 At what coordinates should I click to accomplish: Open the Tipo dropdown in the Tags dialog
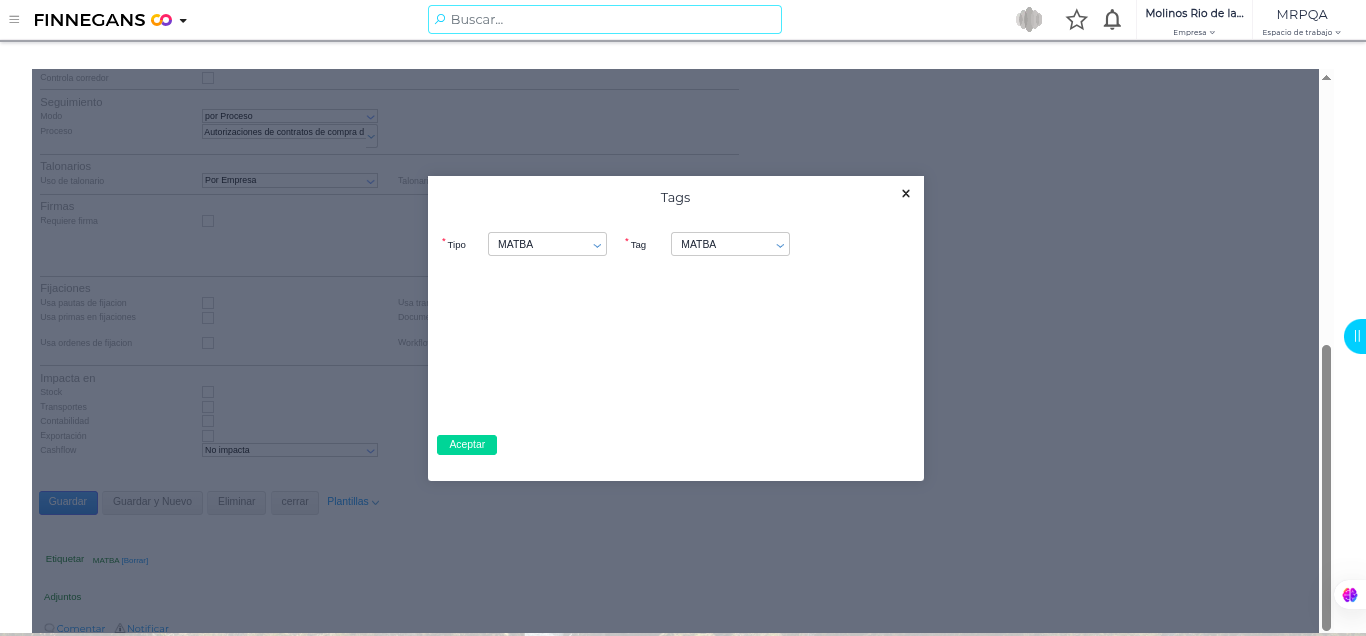tap(547, 244)
